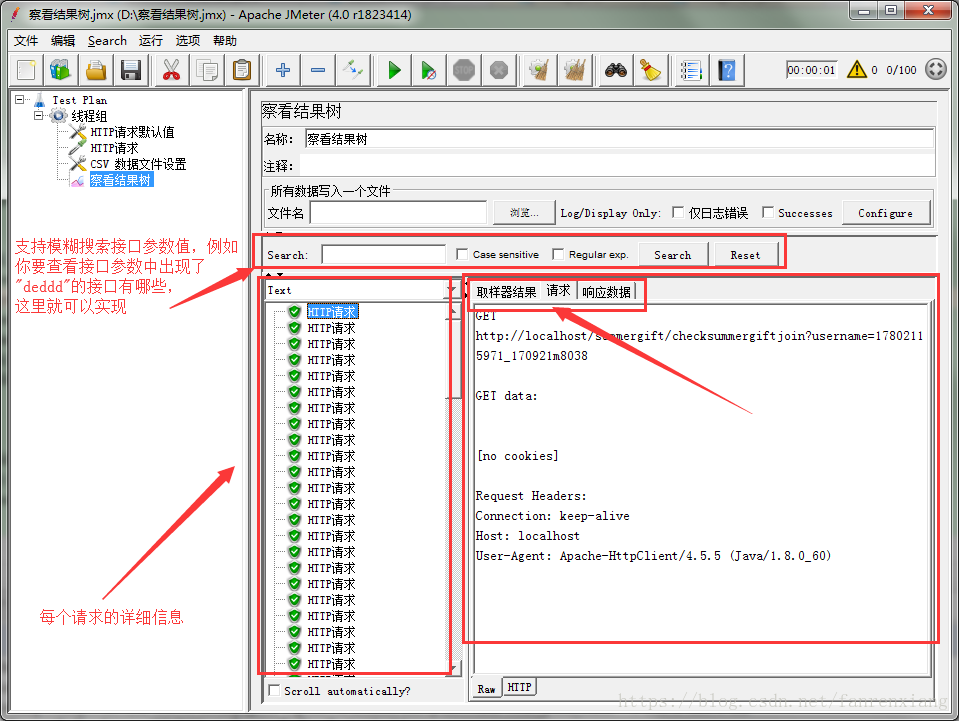Viewport: 959px width, 721px height.
Task: Open the Templates icon in toolbar
Action: tap(61, 70)
